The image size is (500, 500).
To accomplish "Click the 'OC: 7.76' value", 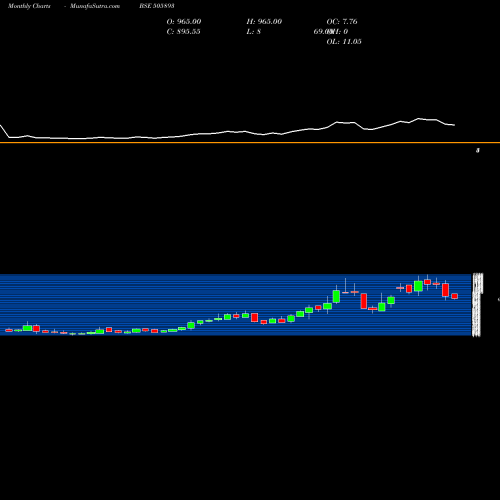I will coord(342,22).
